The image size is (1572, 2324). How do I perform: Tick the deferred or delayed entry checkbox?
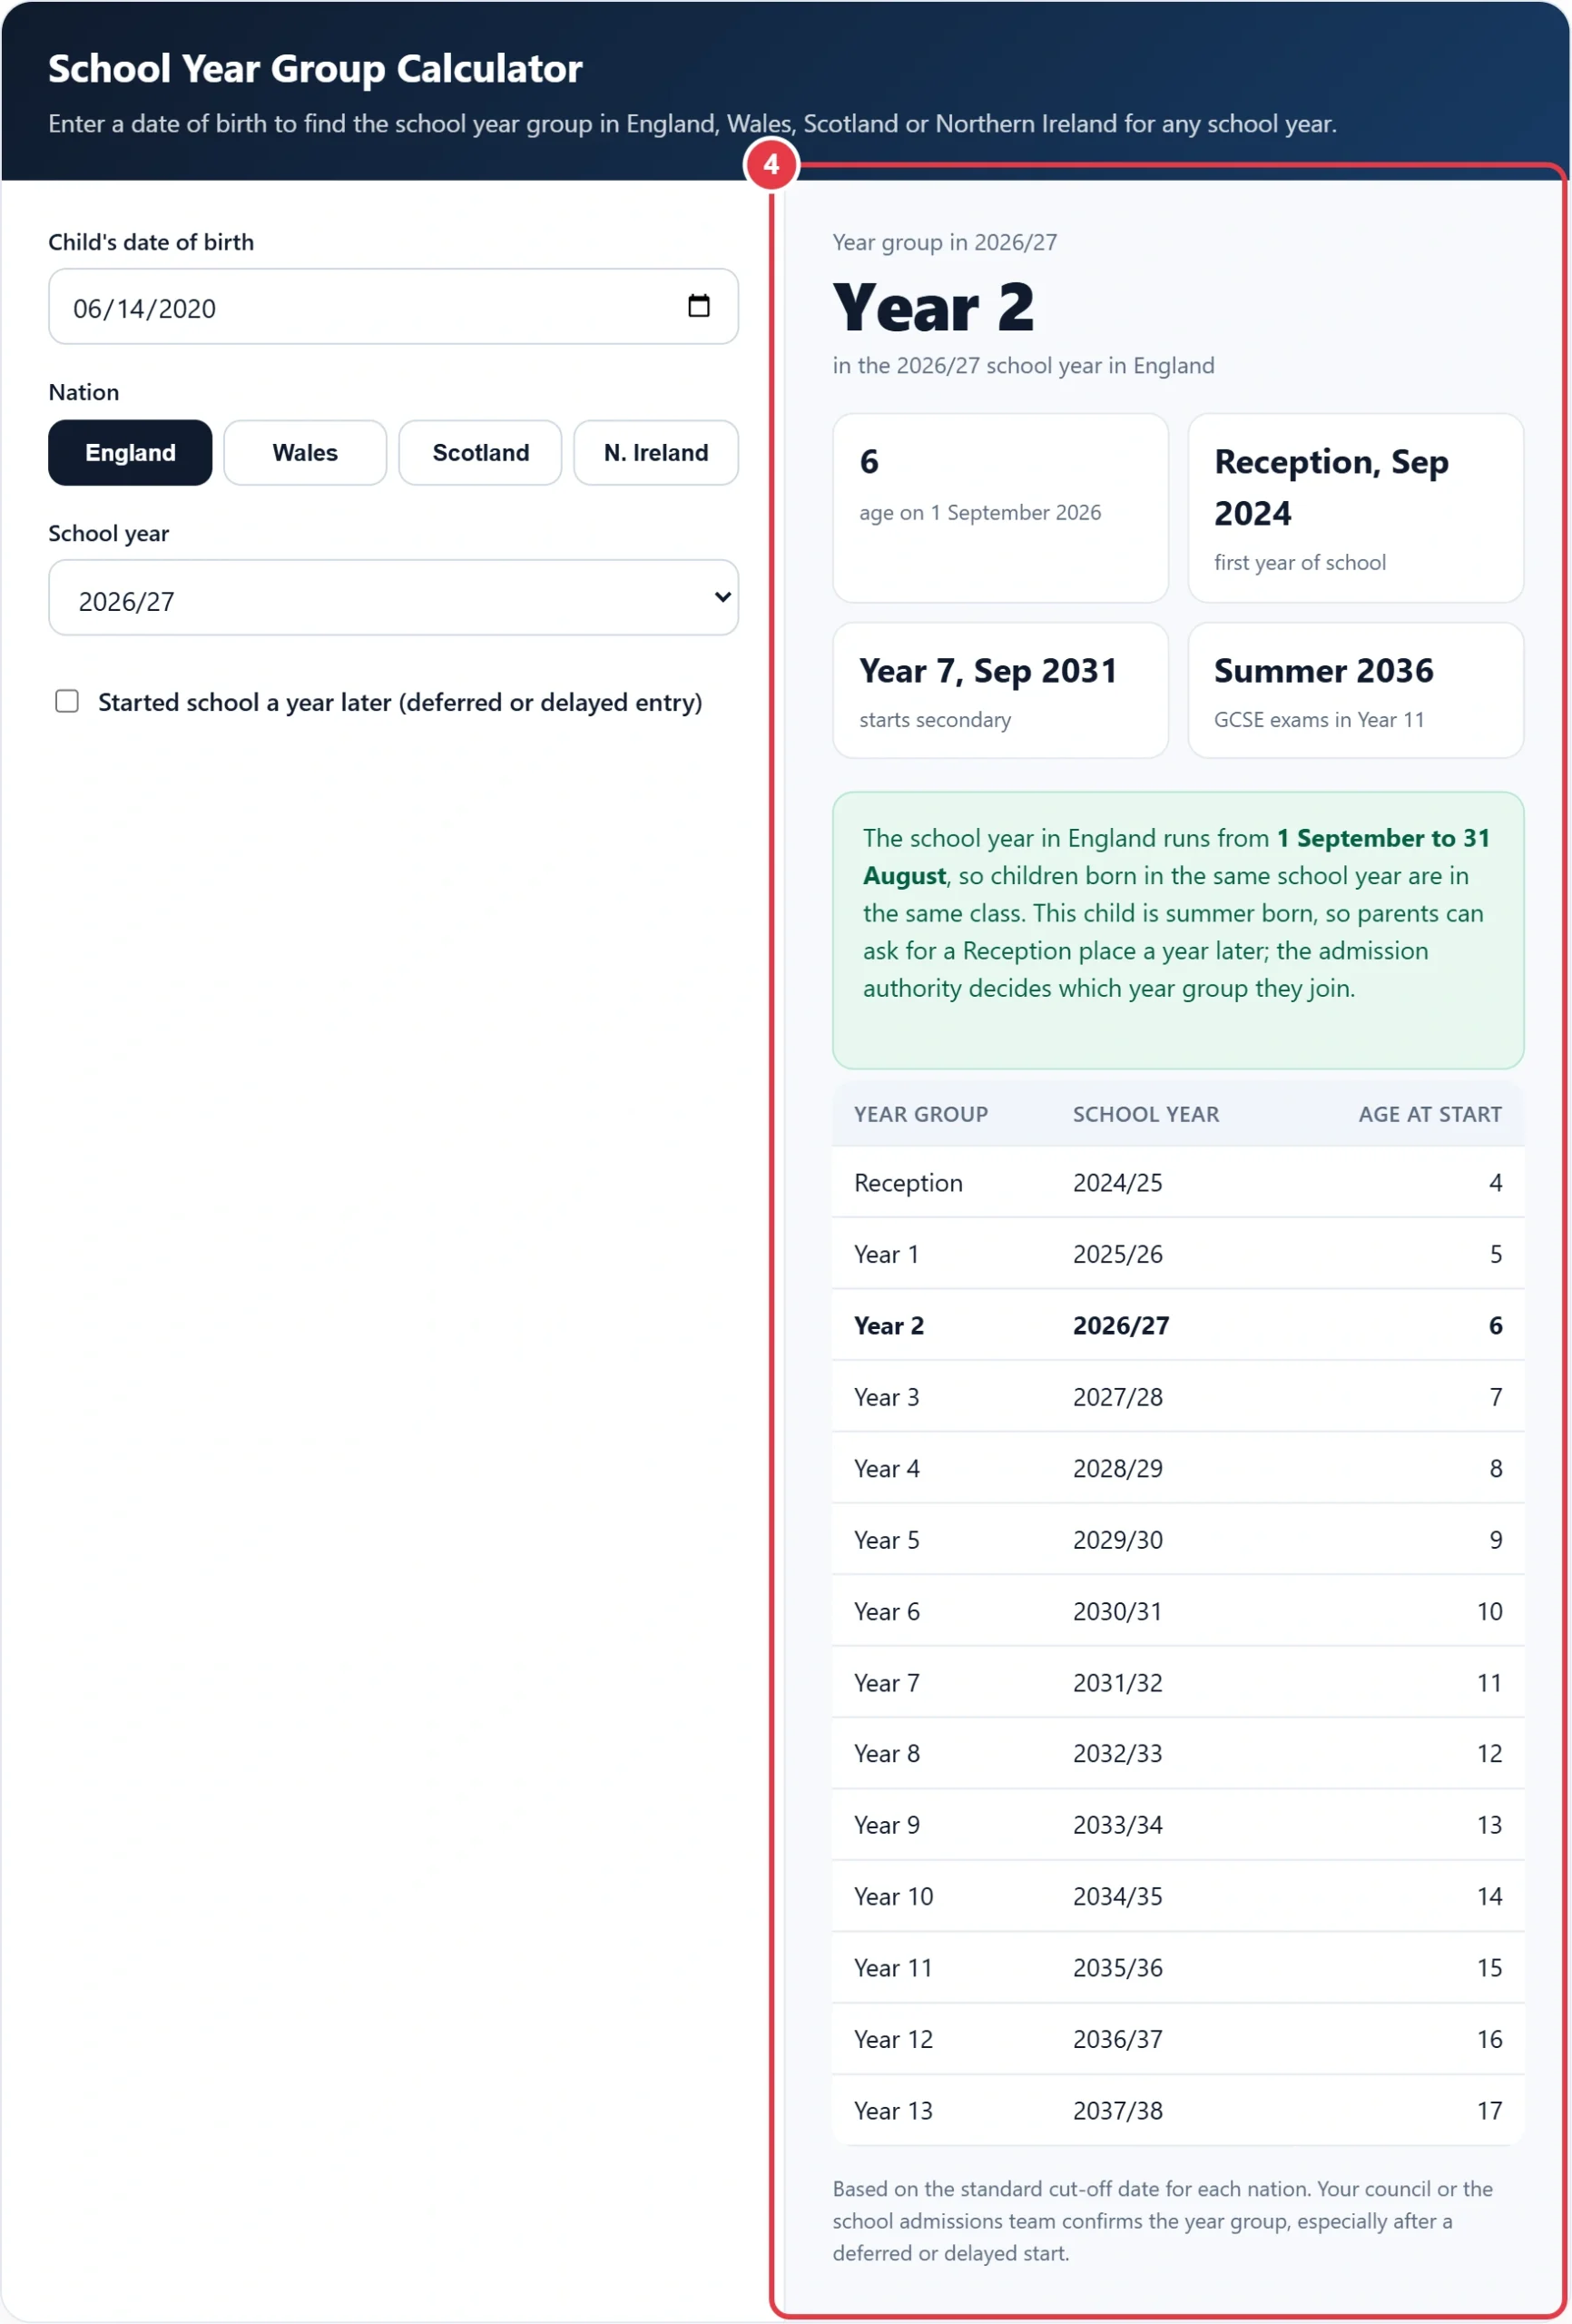pos(67,701)
